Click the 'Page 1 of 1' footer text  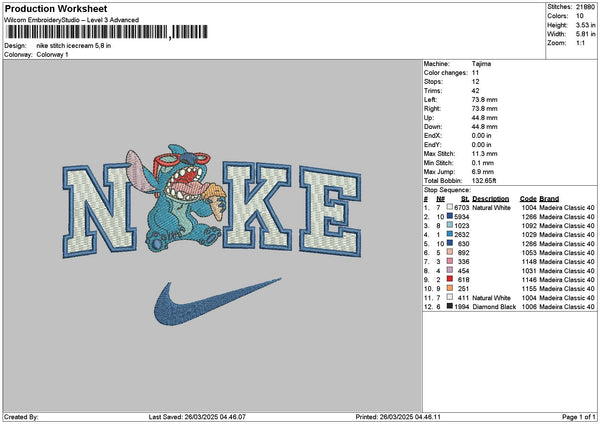click(579, 417)
